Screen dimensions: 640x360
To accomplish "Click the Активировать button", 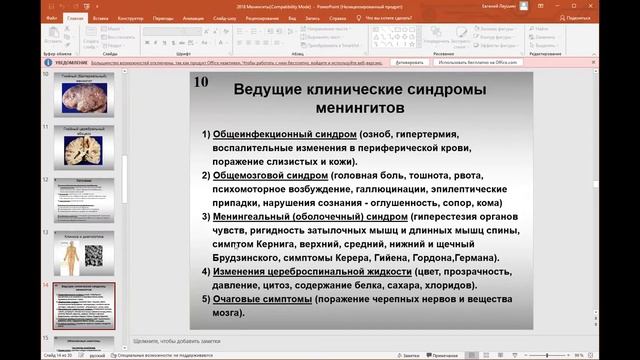I will pyautogui.click(x=409, y=62).
